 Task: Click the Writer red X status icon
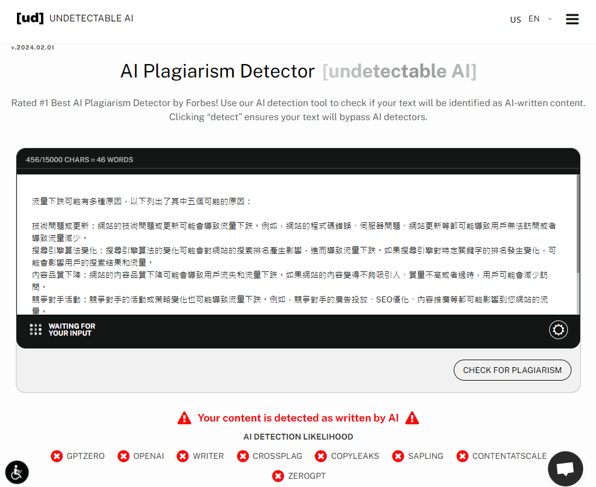point(182,456)
